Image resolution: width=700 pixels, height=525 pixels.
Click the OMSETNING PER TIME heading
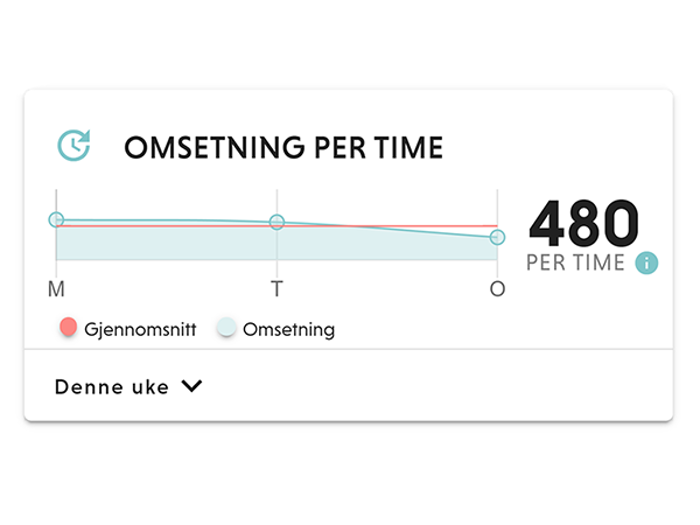coord(283,148)
